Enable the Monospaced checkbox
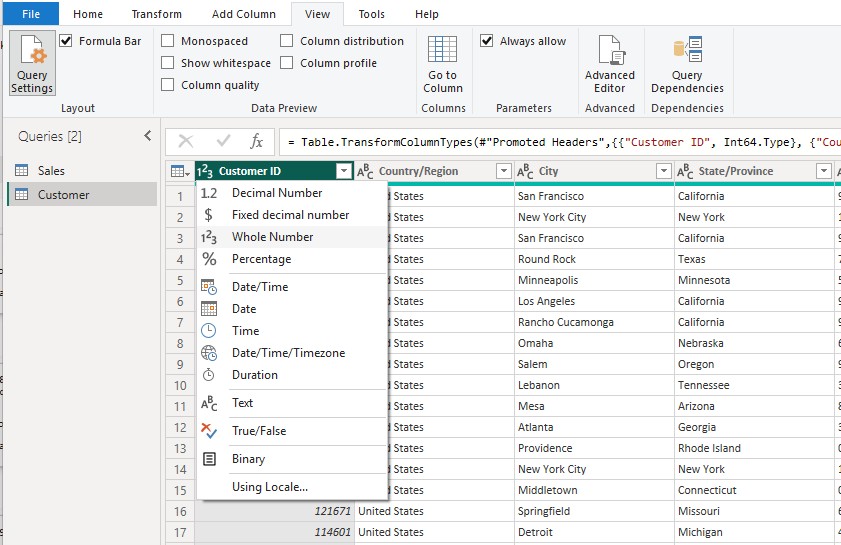The height and width of the screenshot is (545, 841). point(167,41)
